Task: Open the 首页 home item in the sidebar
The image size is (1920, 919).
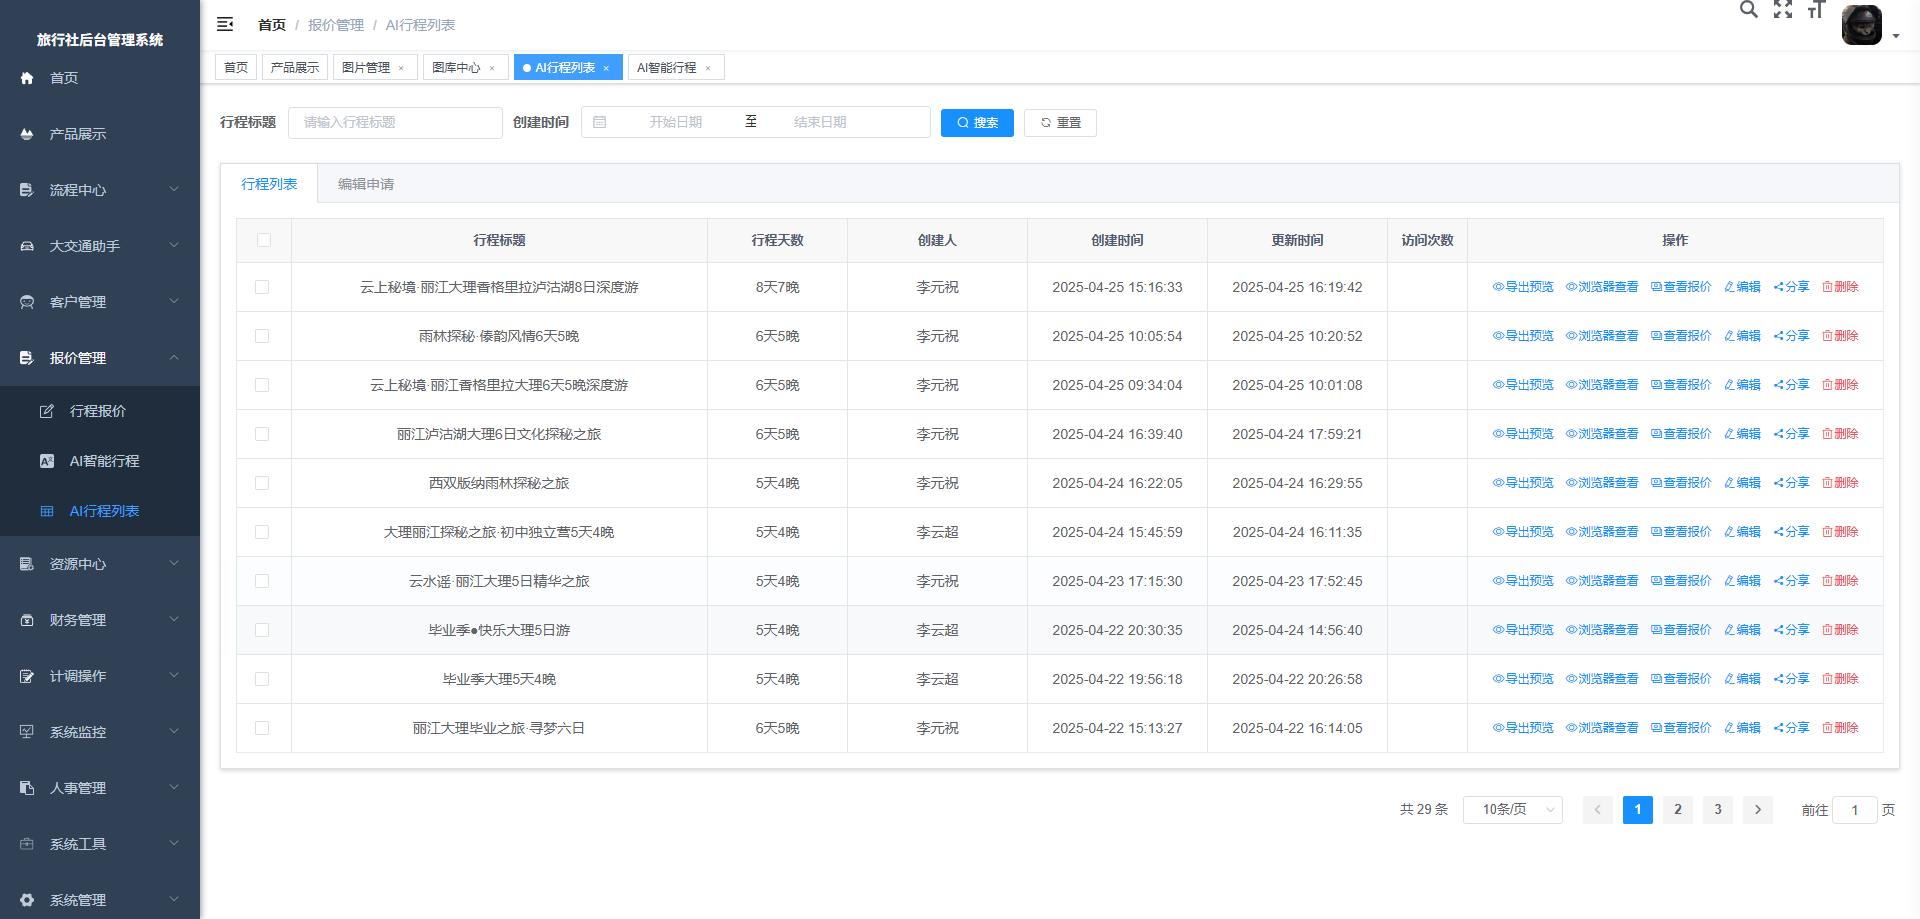Action: click(x=64, y=78)
